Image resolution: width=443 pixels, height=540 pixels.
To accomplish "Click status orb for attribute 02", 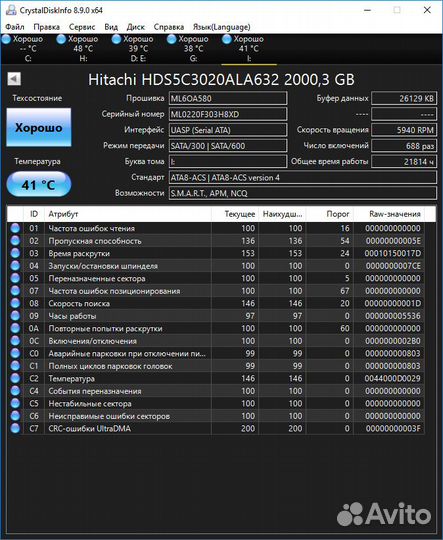I will [15, 240].
